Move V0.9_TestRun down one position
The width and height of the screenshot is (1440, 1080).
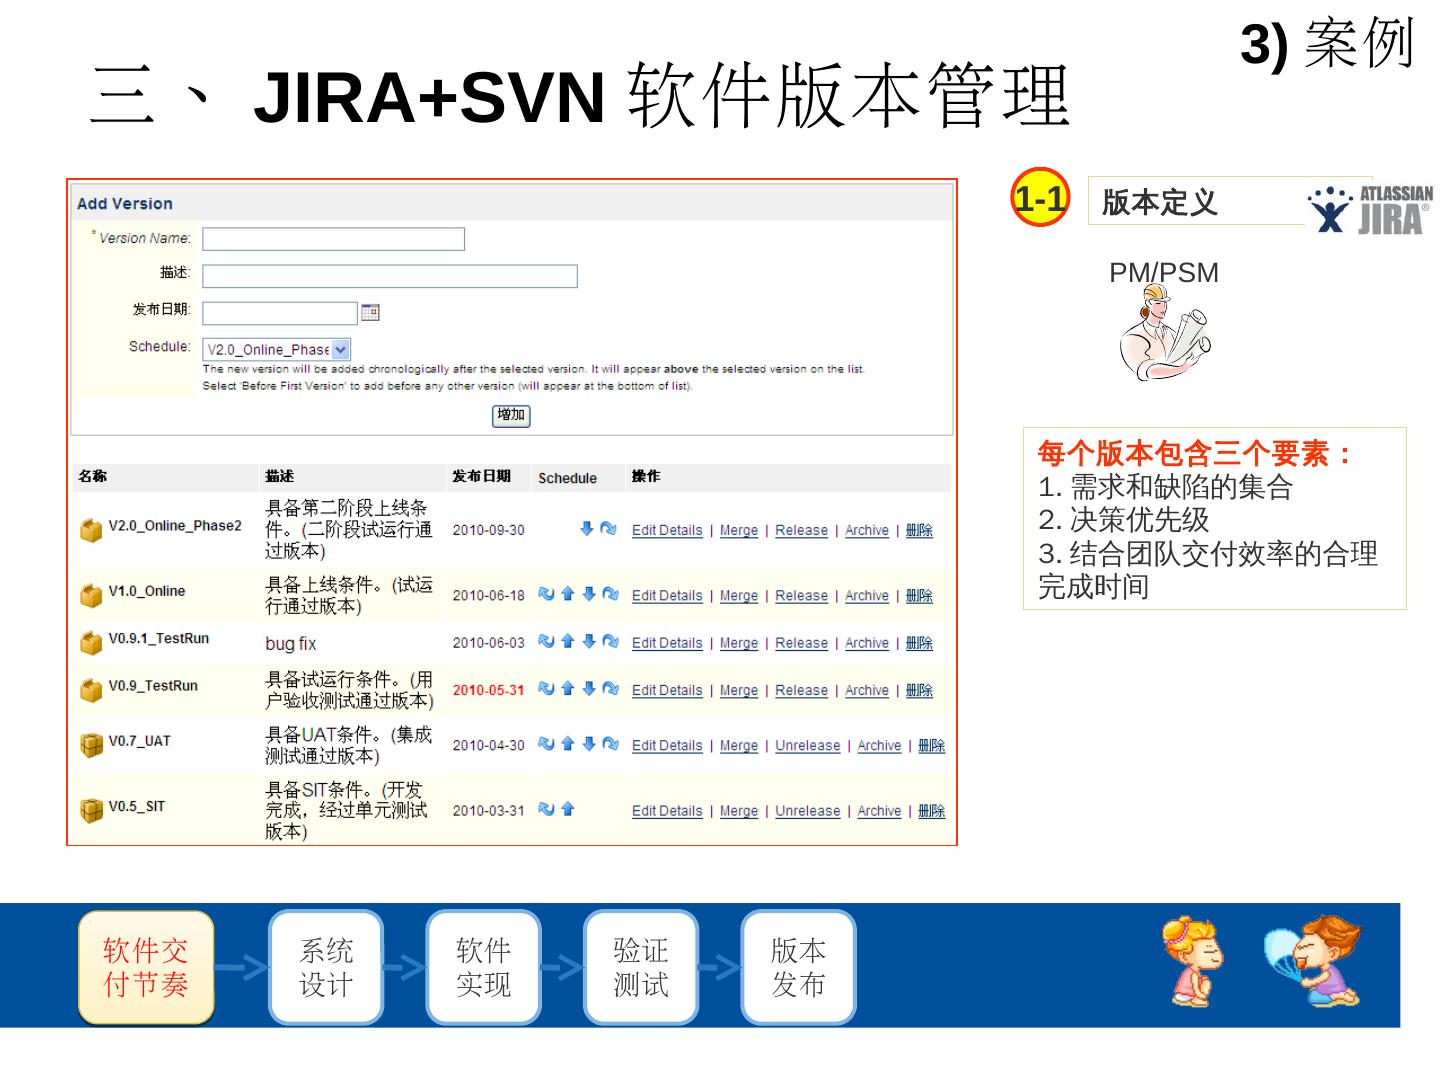tap(589, 688)
